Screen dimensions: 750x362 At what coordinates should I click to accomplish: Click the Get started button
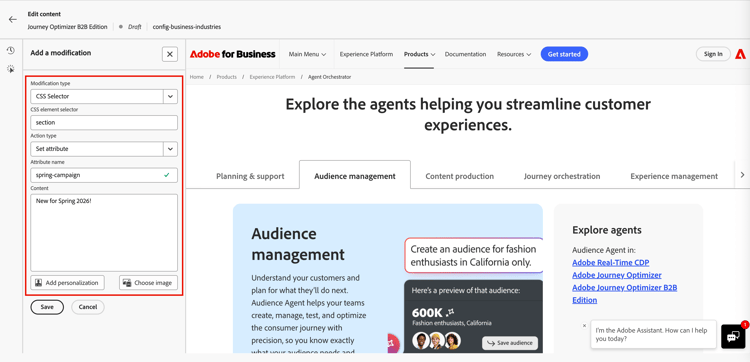tap(564, 54)
